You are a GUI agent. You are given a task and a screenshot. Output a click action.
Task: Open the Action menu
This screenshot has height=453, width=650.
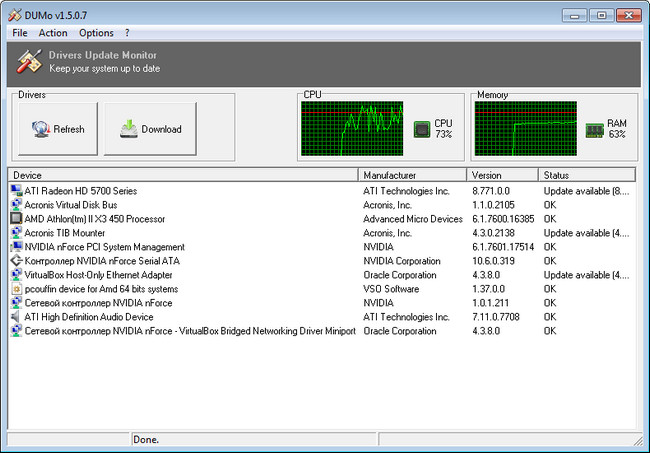[53, 33]
